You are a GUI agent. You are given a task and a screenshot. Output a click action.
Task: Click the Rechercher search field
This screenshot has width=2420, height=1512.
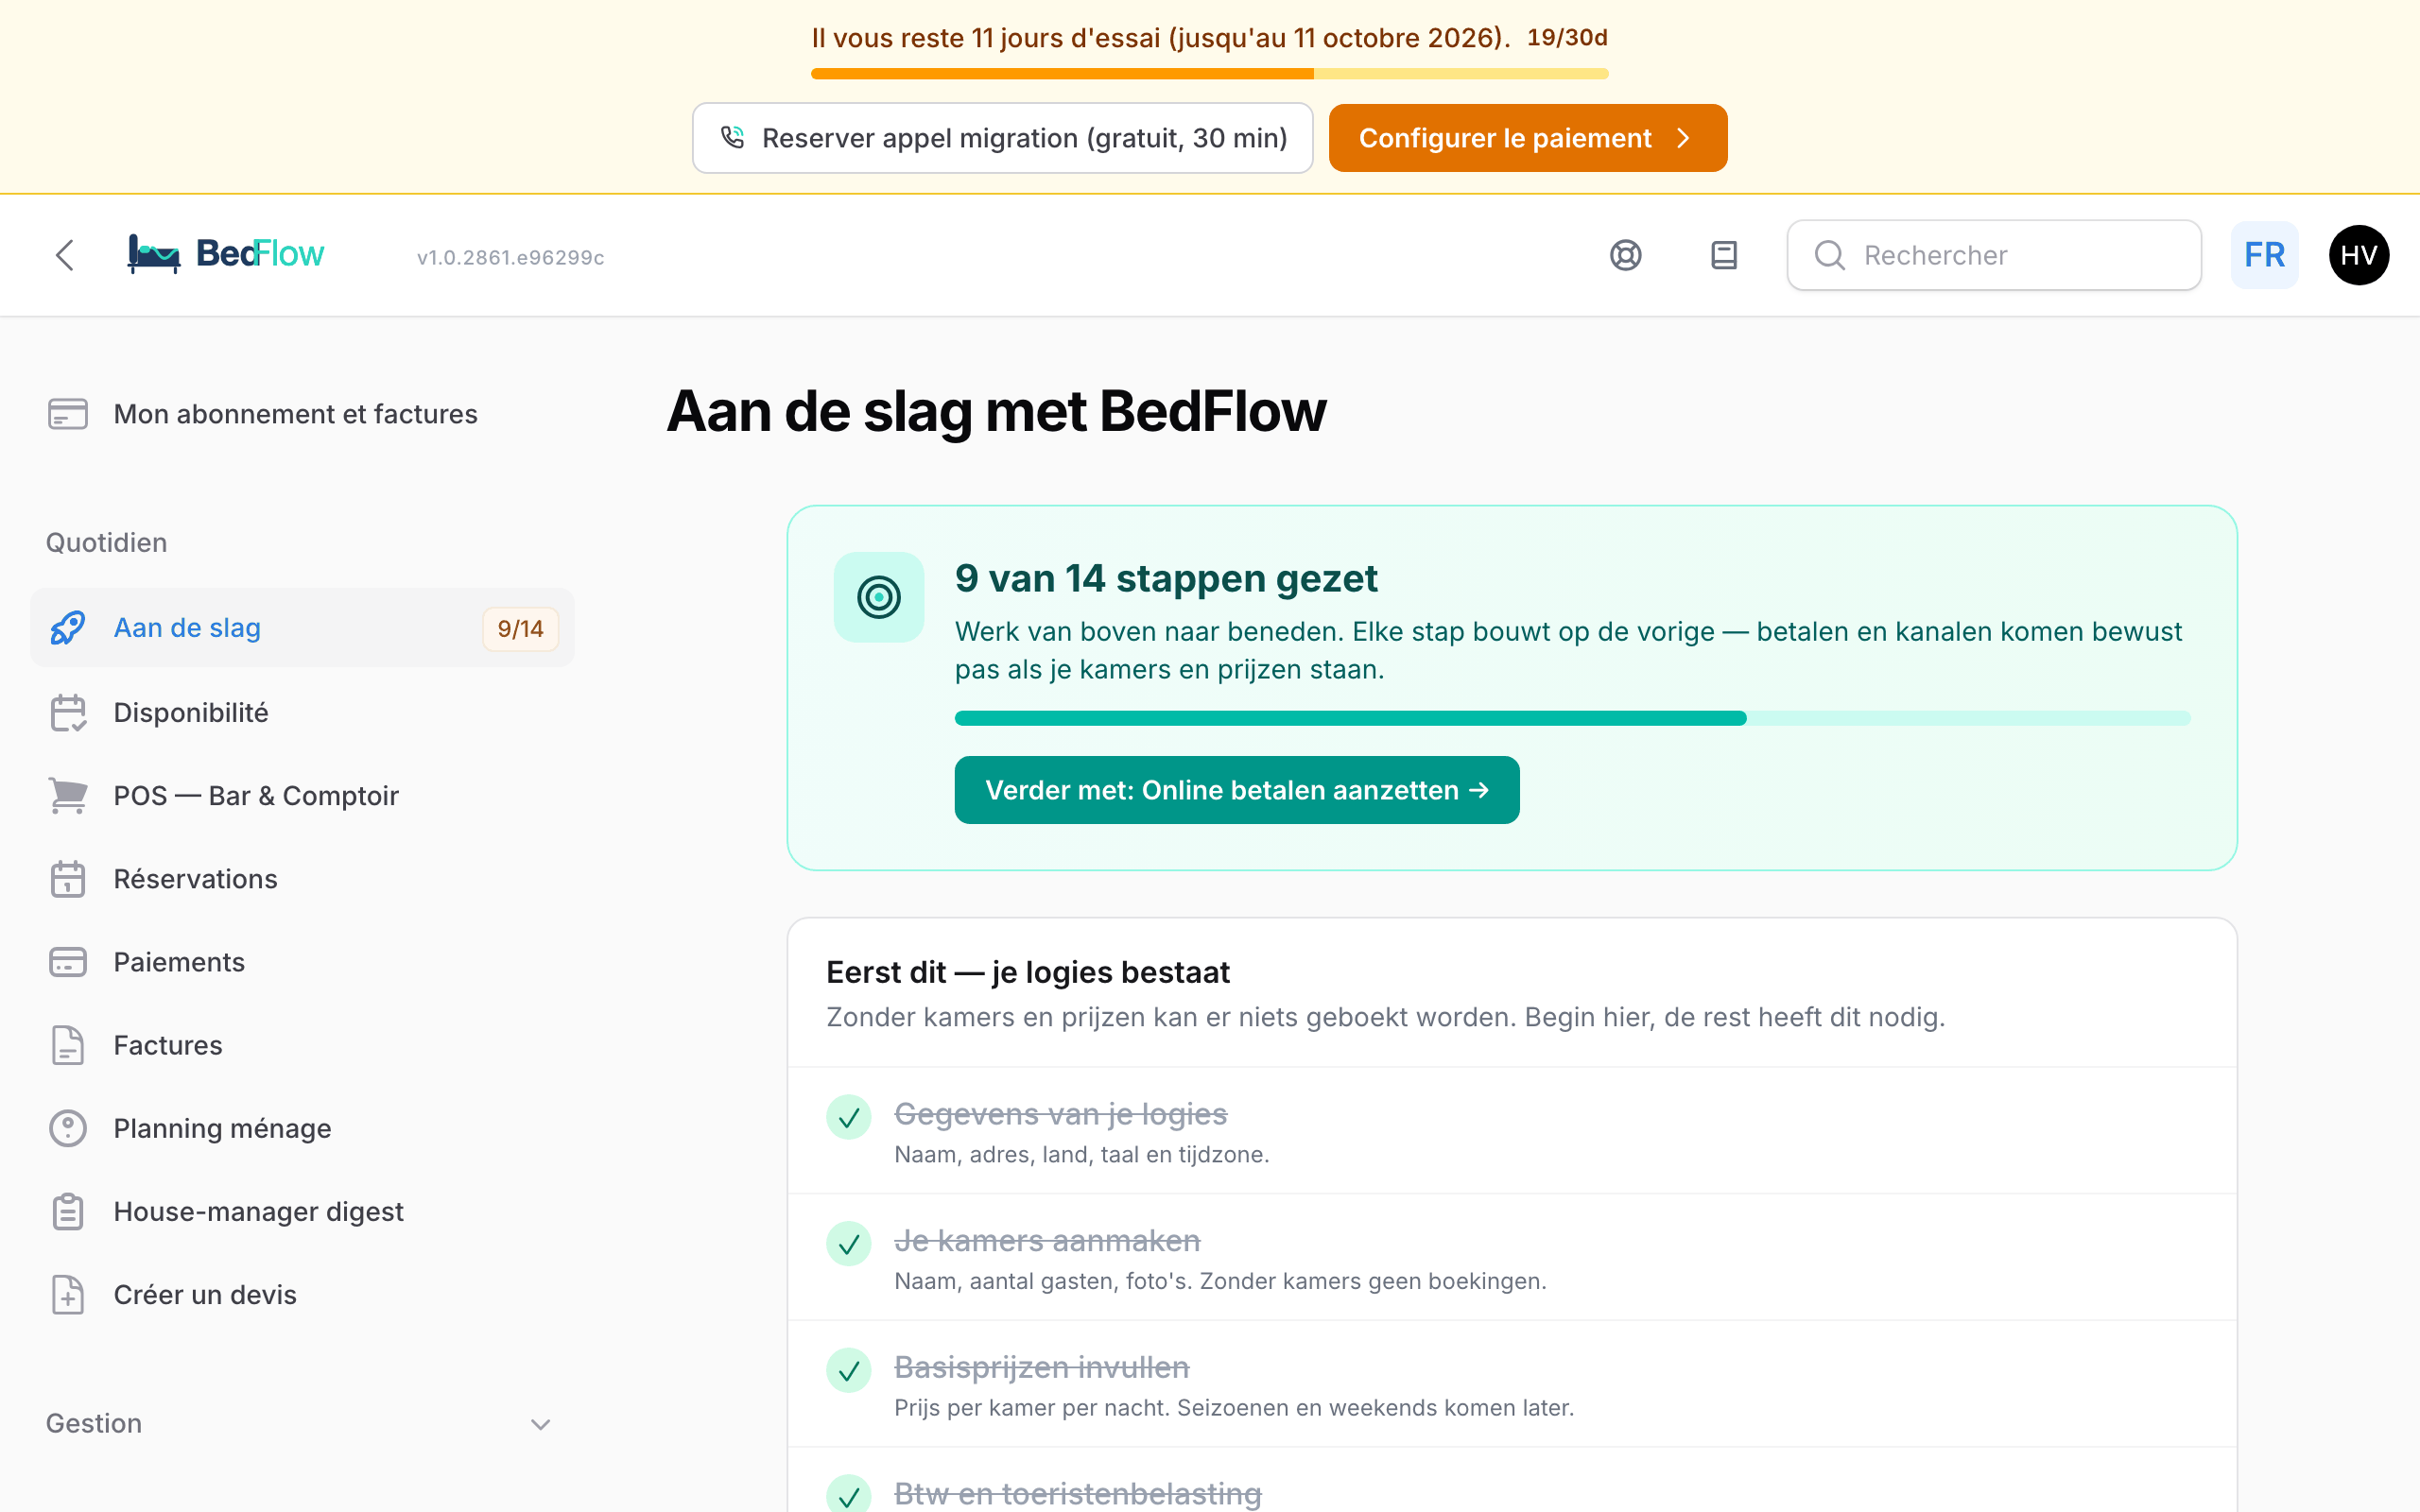point(1994,255)
